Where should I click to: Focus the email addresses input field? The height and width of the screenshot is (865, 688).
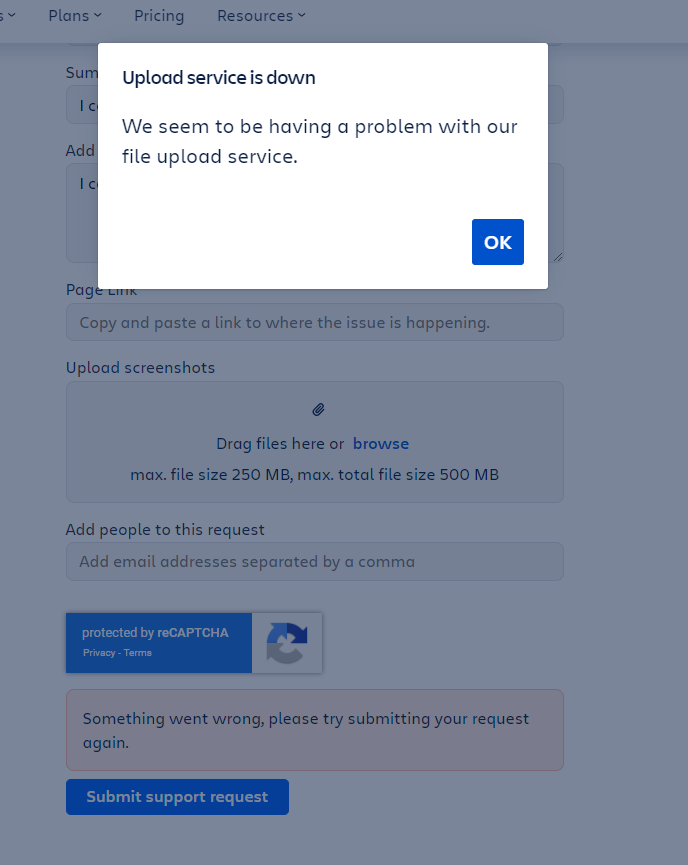click(314, 561)
